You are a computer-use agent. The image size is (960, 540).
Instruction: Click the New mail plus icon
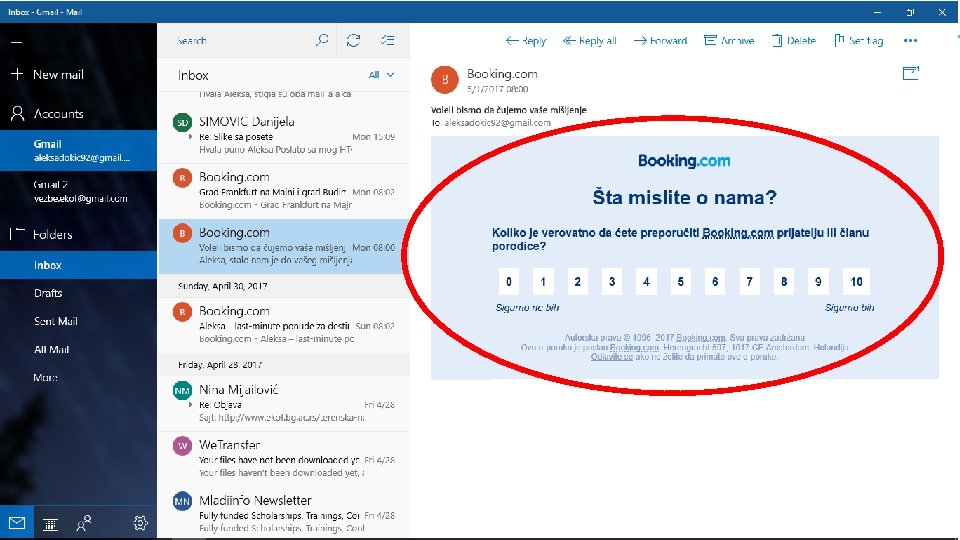tap(17, 74)
